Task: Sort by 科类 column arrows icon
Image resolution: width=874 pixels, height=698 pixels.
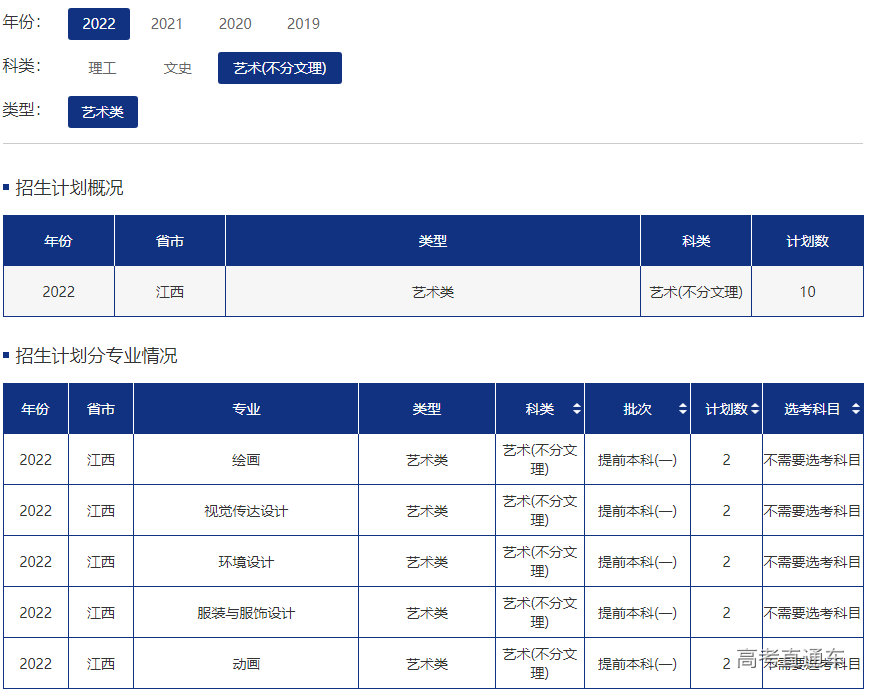Action: pyautogui.click(x=576, y=409)
